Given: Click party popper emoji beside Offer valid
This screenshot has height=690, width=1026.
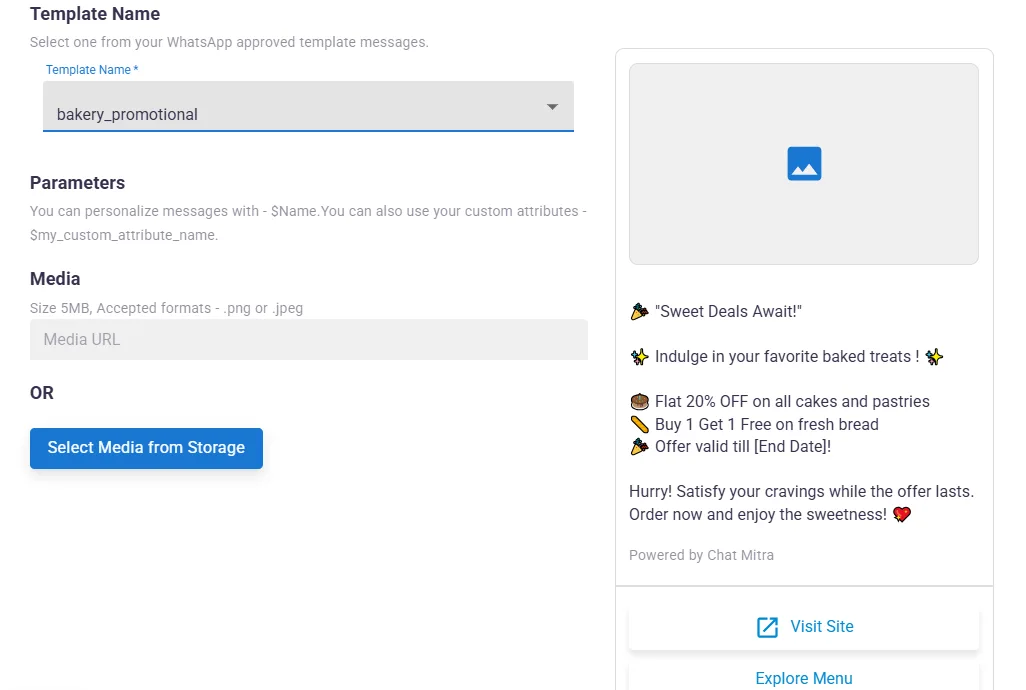Looking at the screenshot, I should pos(639,447).
